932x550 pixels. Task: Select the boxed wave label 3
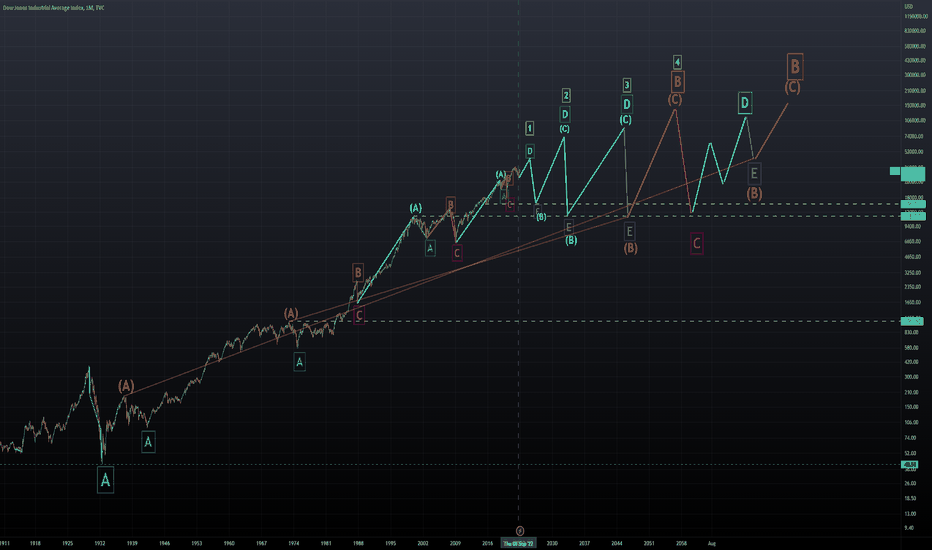tap(626, 85)
